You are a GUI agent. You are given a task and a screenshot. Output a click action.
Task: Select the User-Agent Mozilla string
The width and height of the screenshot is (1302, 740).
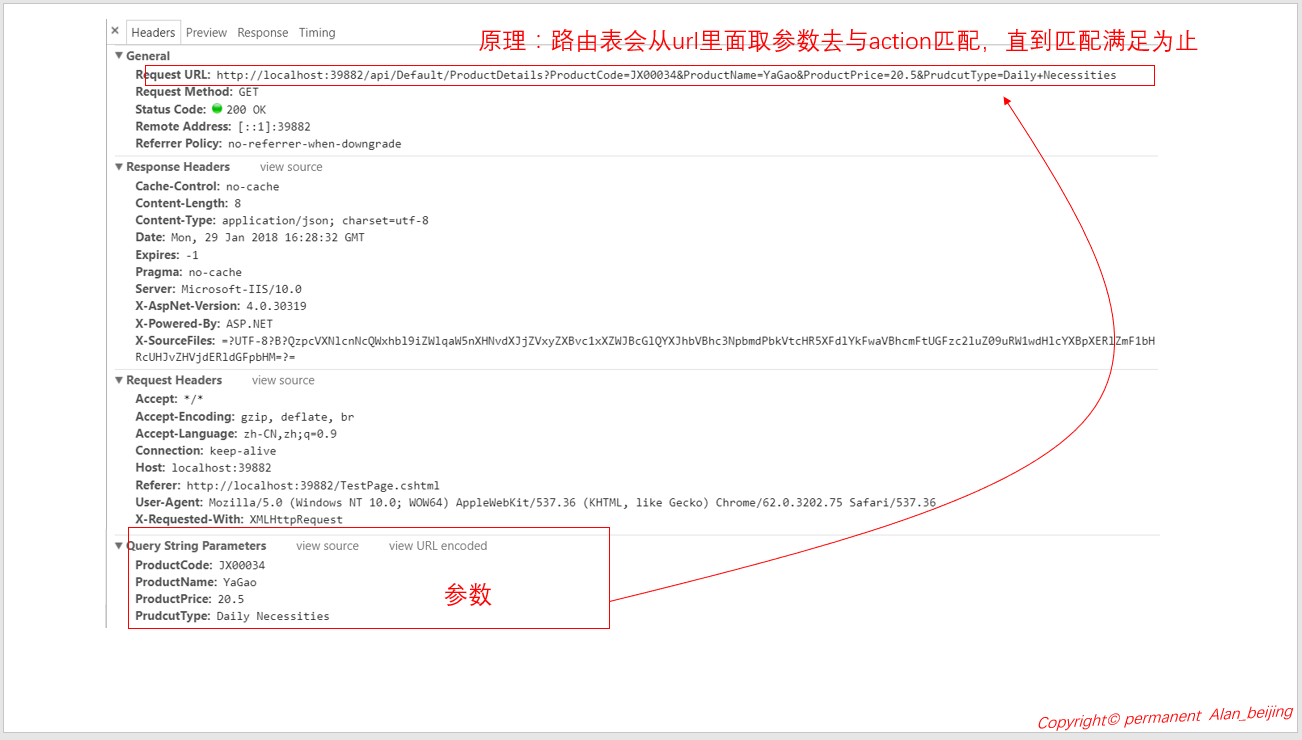(572, 502)
